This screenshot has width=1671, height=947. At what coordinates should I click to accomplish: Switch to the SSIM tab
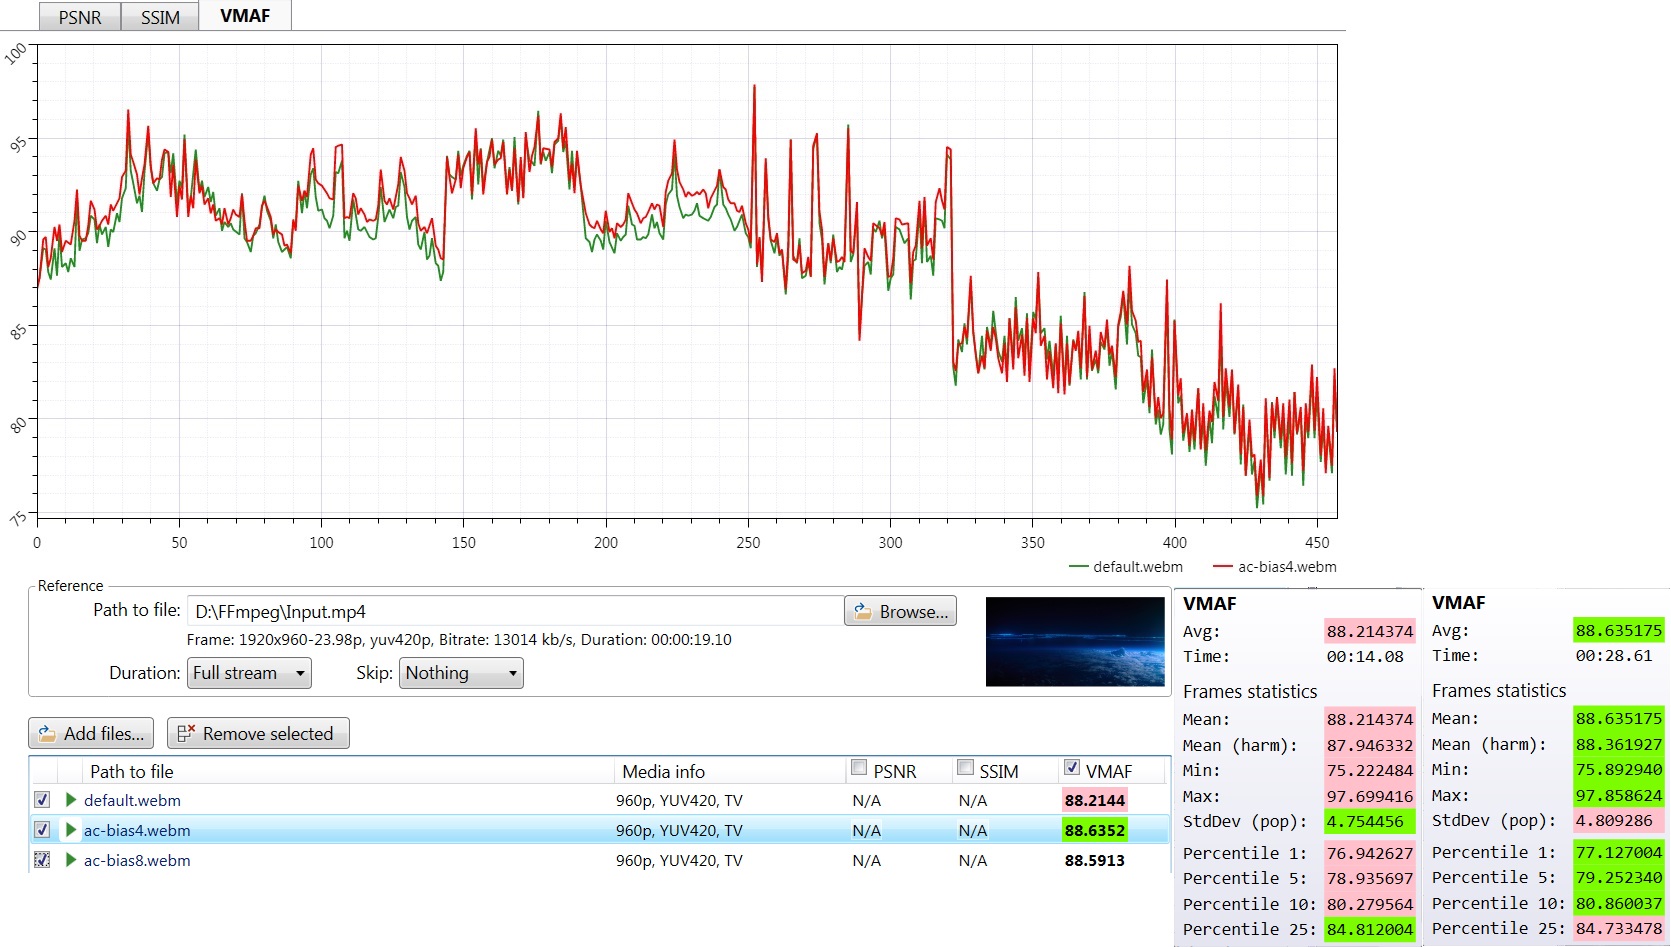click(160, 17)
